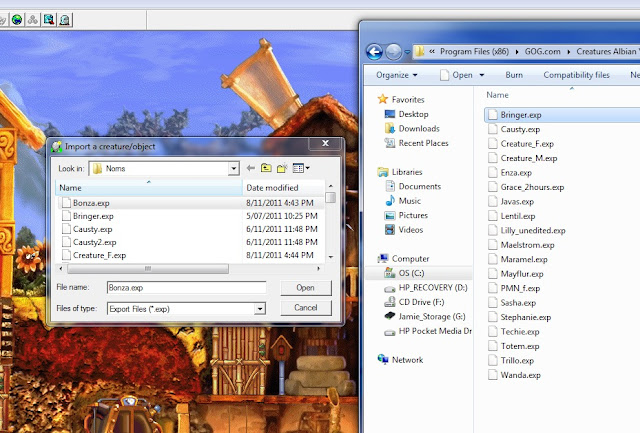Click the gravestone icon in game toolbar
The height and width of the screenshot is (433, 640).
click(x=65, y=20)
